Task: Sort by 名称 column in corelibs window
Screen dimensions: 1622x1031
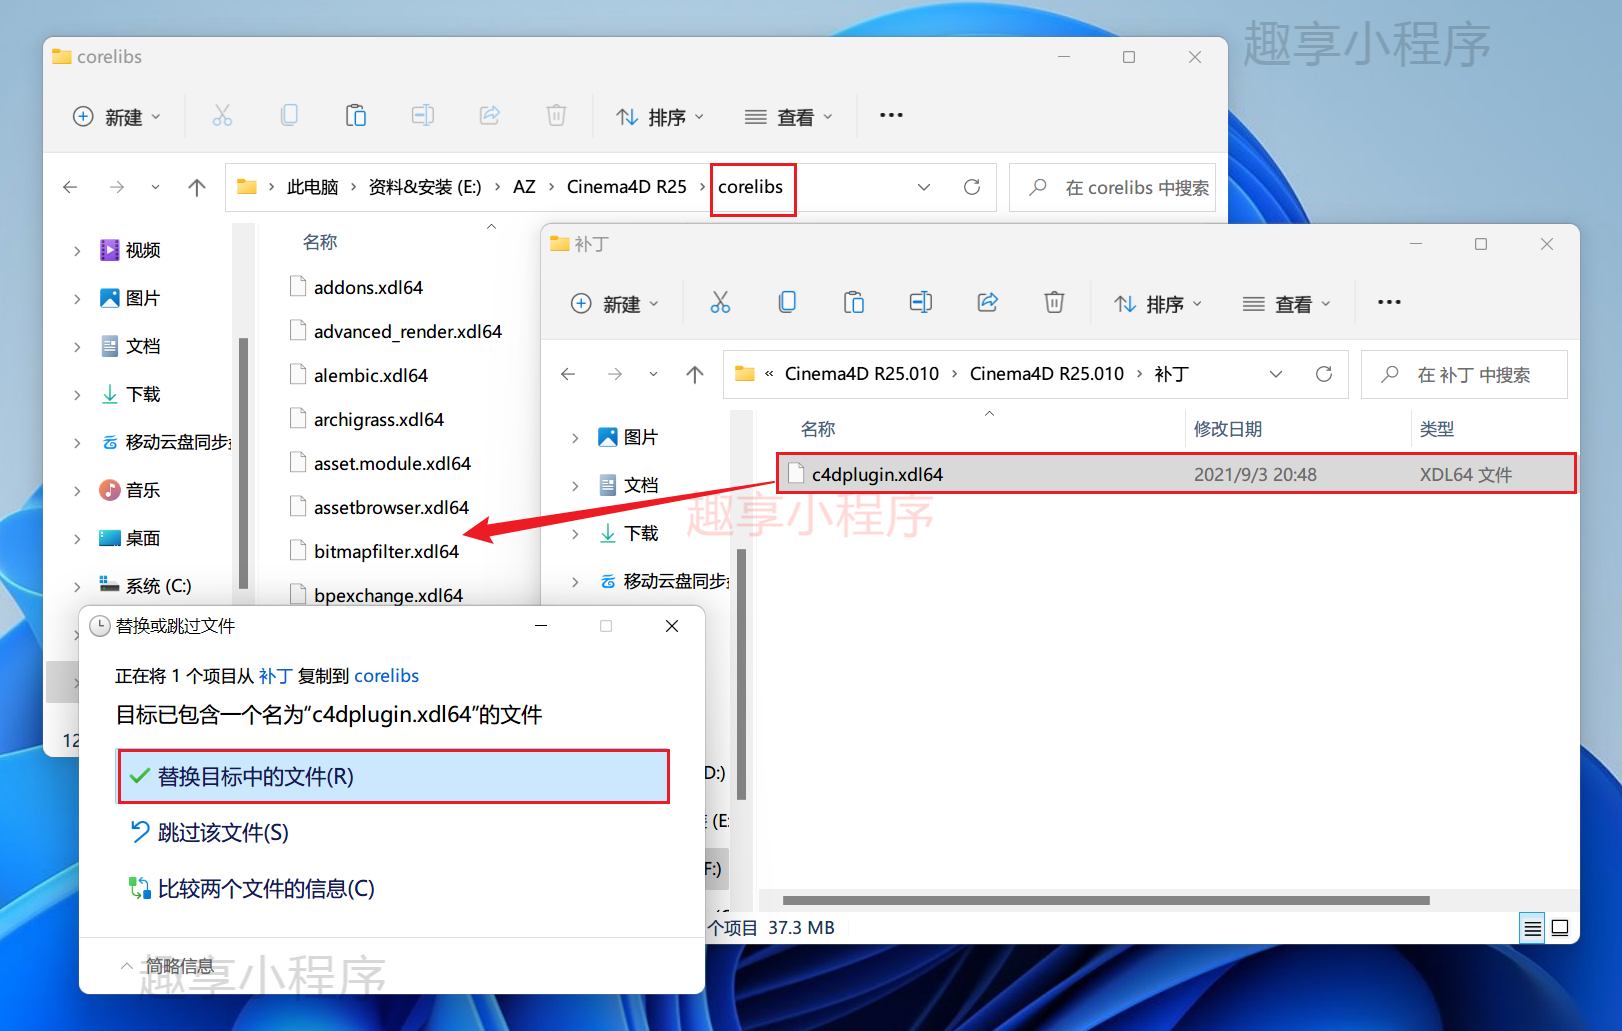Action: pyautogui.click(x=320, y=242)
